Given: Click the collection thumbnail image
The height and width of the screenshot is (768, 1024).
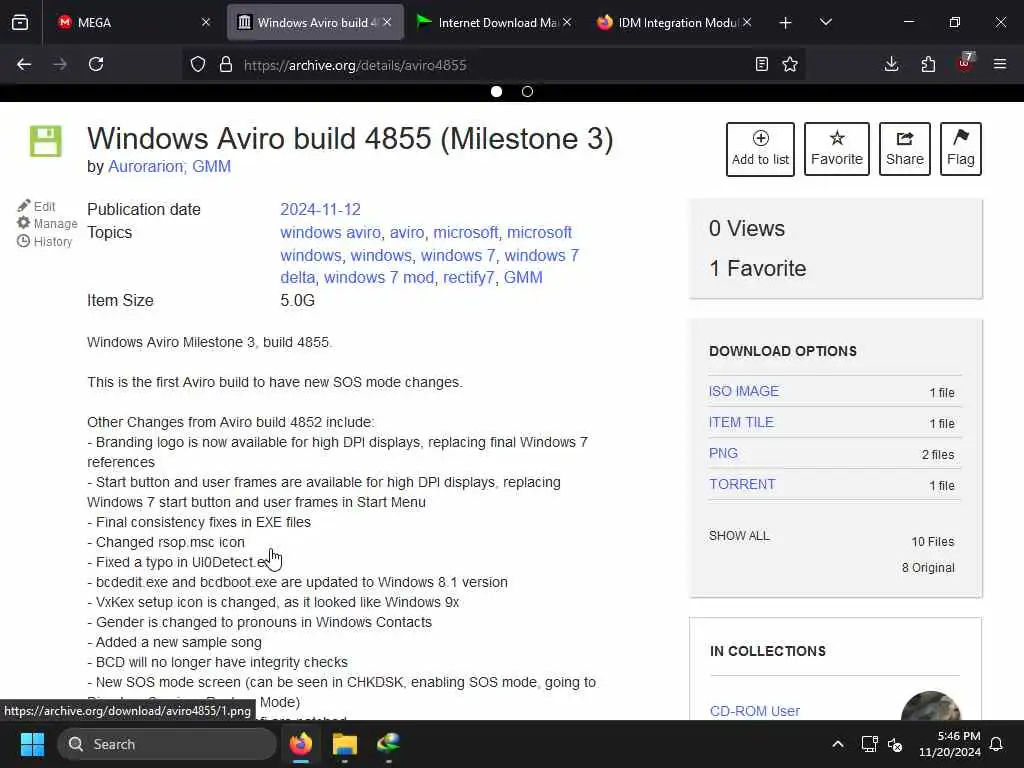Looking at the screenshot, I should point(931,706).
